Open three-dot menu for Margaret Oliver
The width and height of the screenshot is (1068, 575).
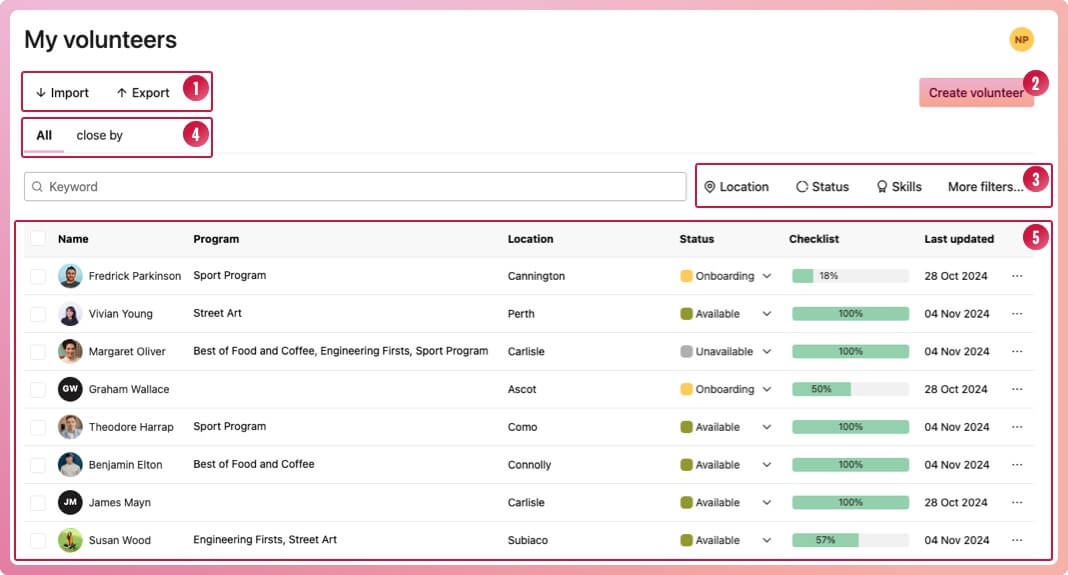[1017, 352]
